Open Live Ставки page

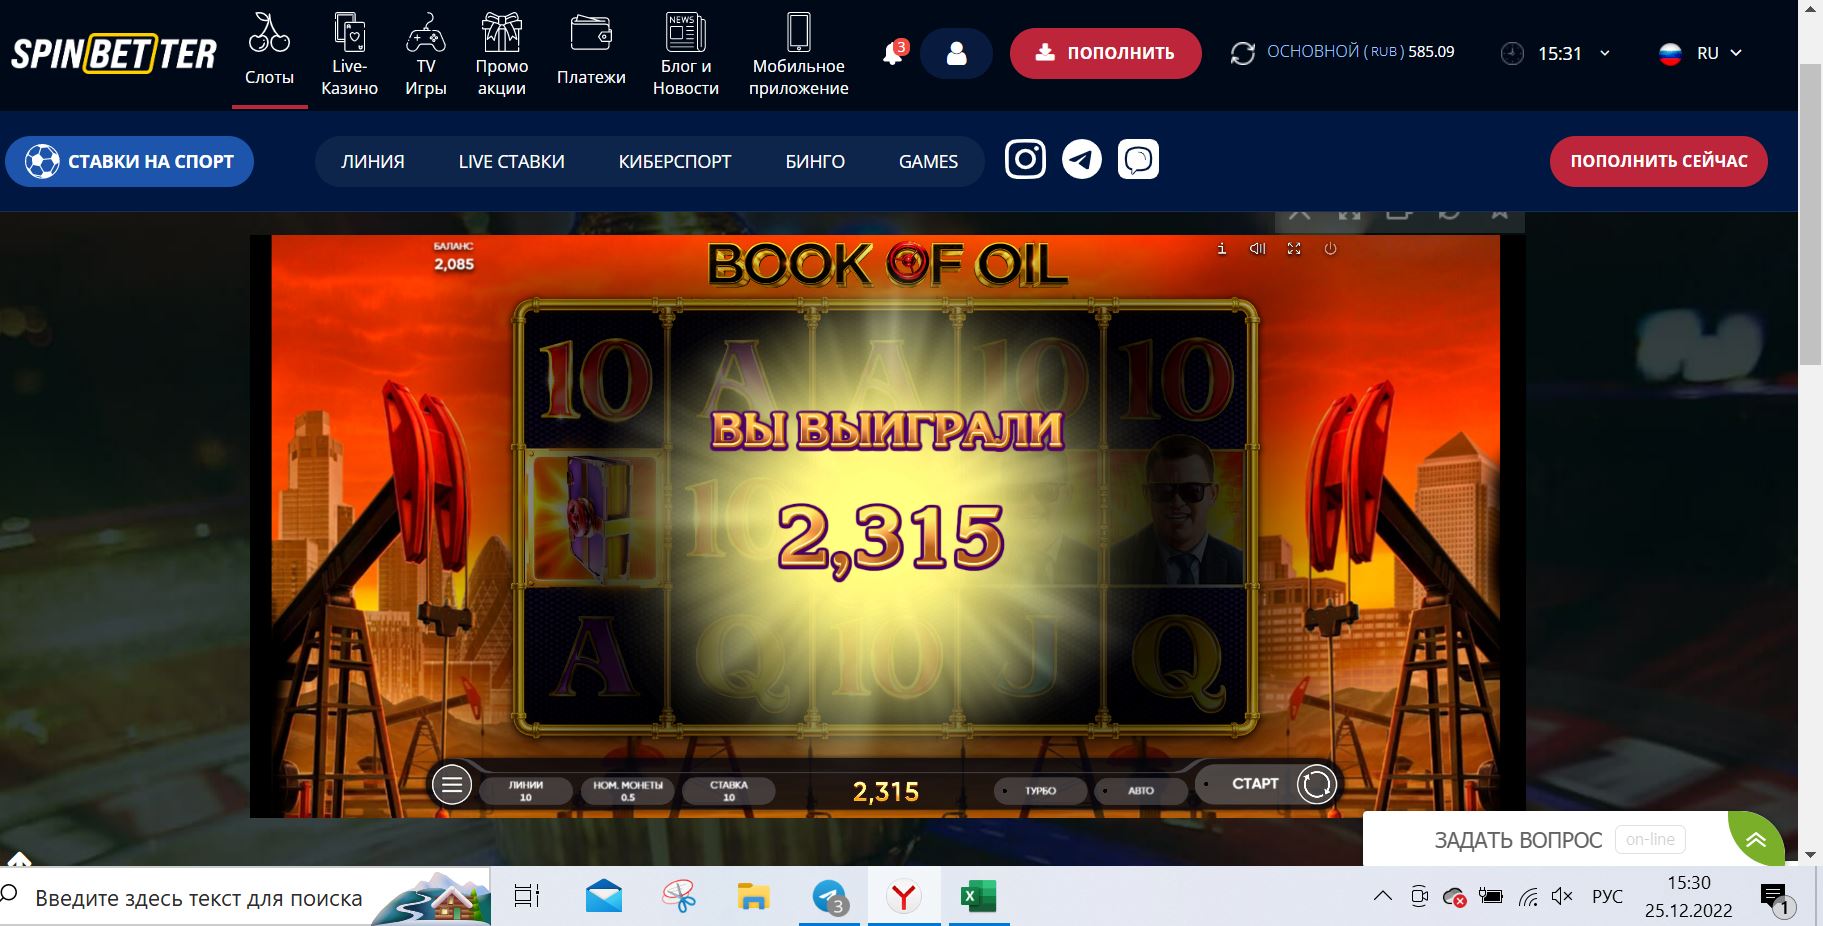tap(511, 161)
